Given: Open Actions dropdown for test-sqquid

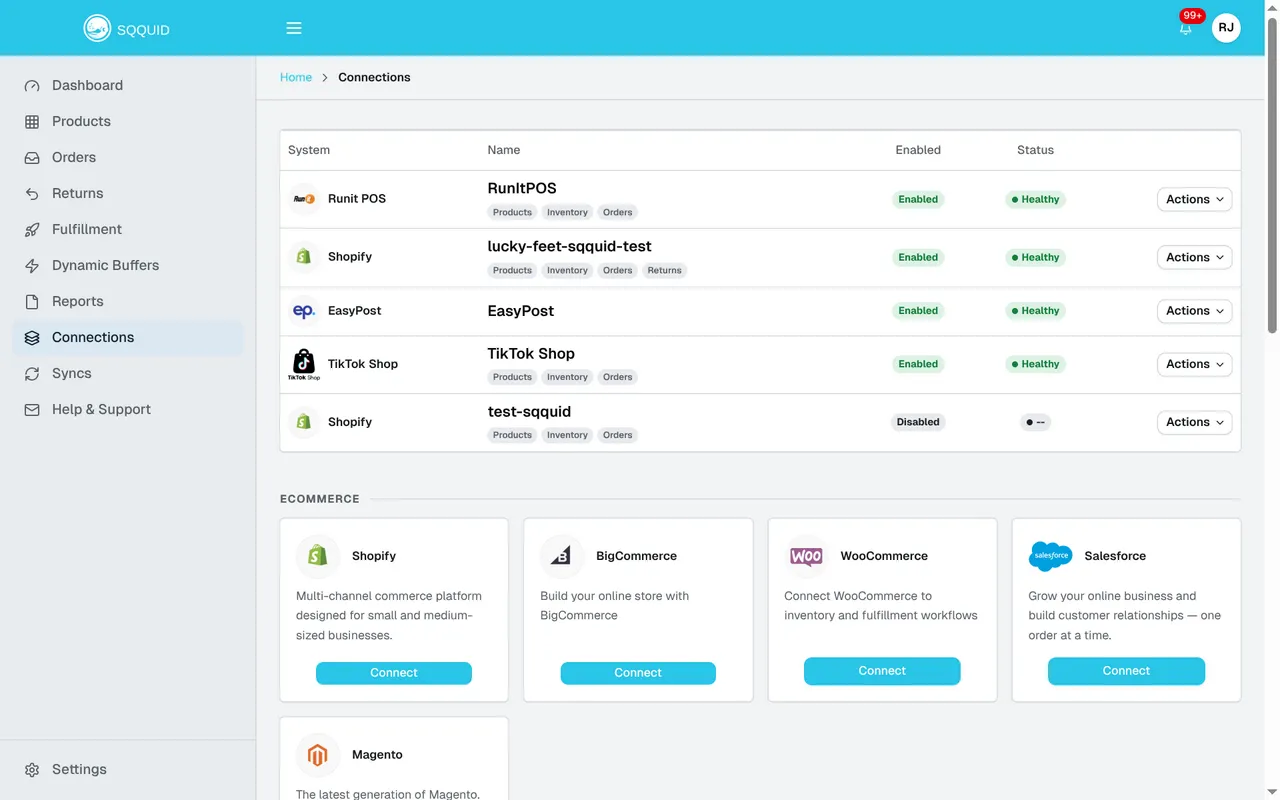Looking at the screenshot, I should point(1195,422).
